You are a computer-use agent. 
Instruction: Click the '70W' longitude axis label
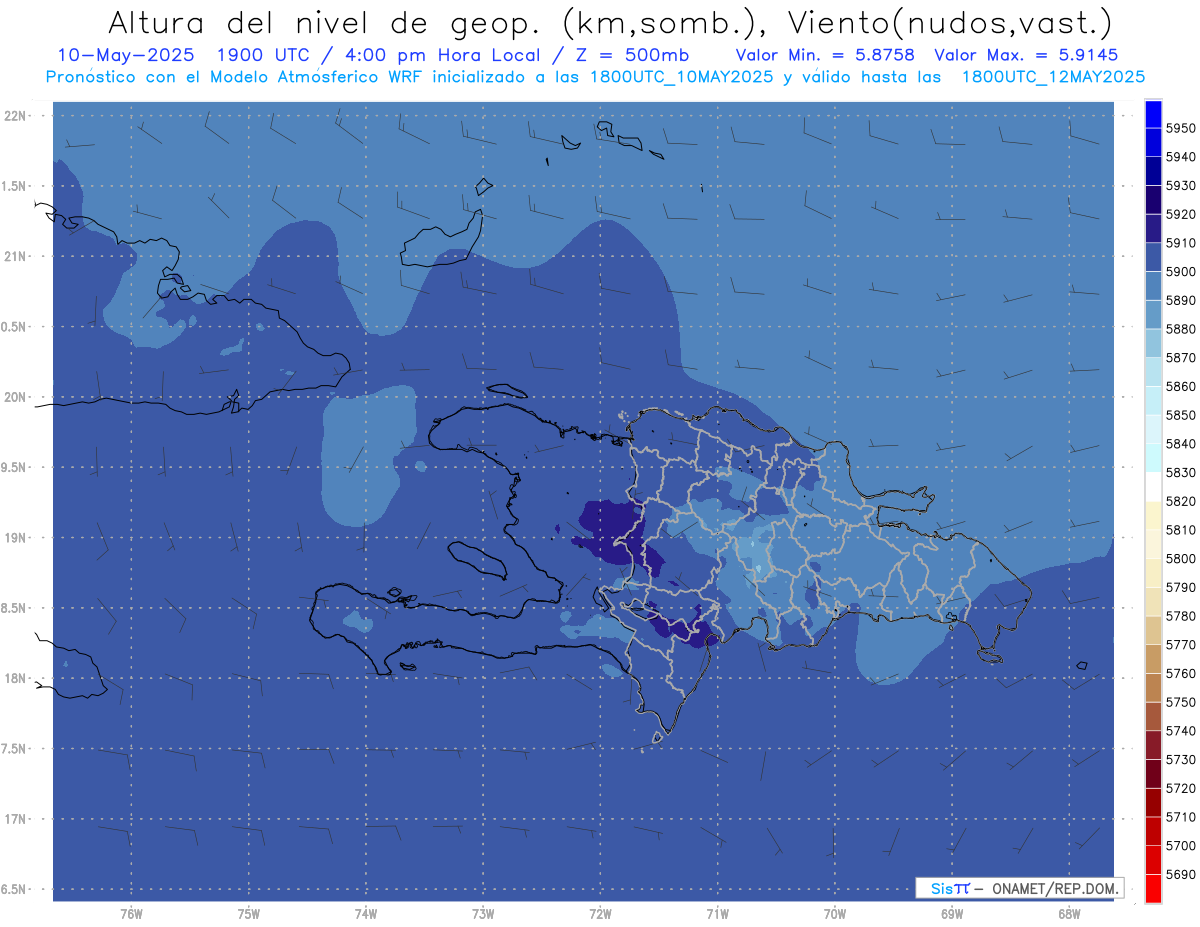(835, 913)
